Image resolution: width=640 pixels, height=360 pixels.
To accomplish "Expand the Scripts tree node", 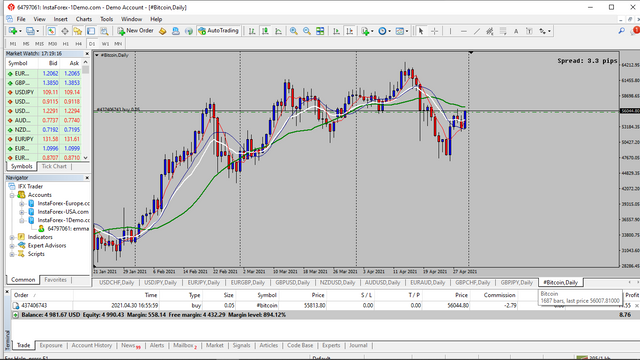I will (12, 254).
